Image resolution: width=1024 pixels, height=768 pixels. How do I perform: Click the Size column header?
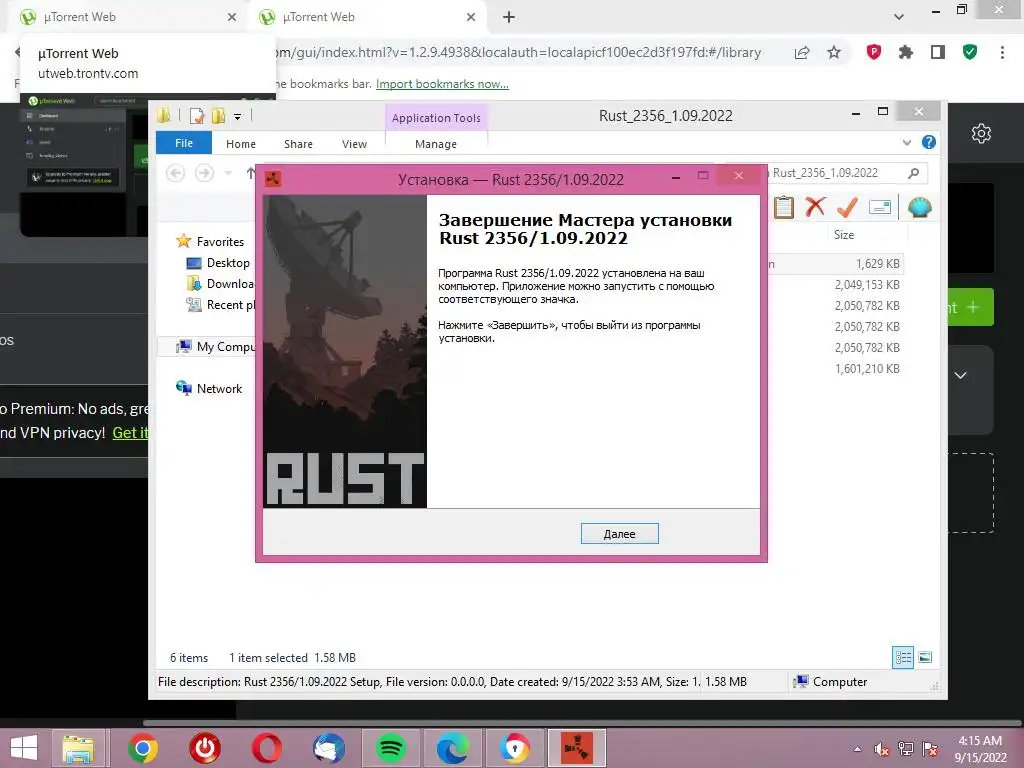tap(844, 234)
